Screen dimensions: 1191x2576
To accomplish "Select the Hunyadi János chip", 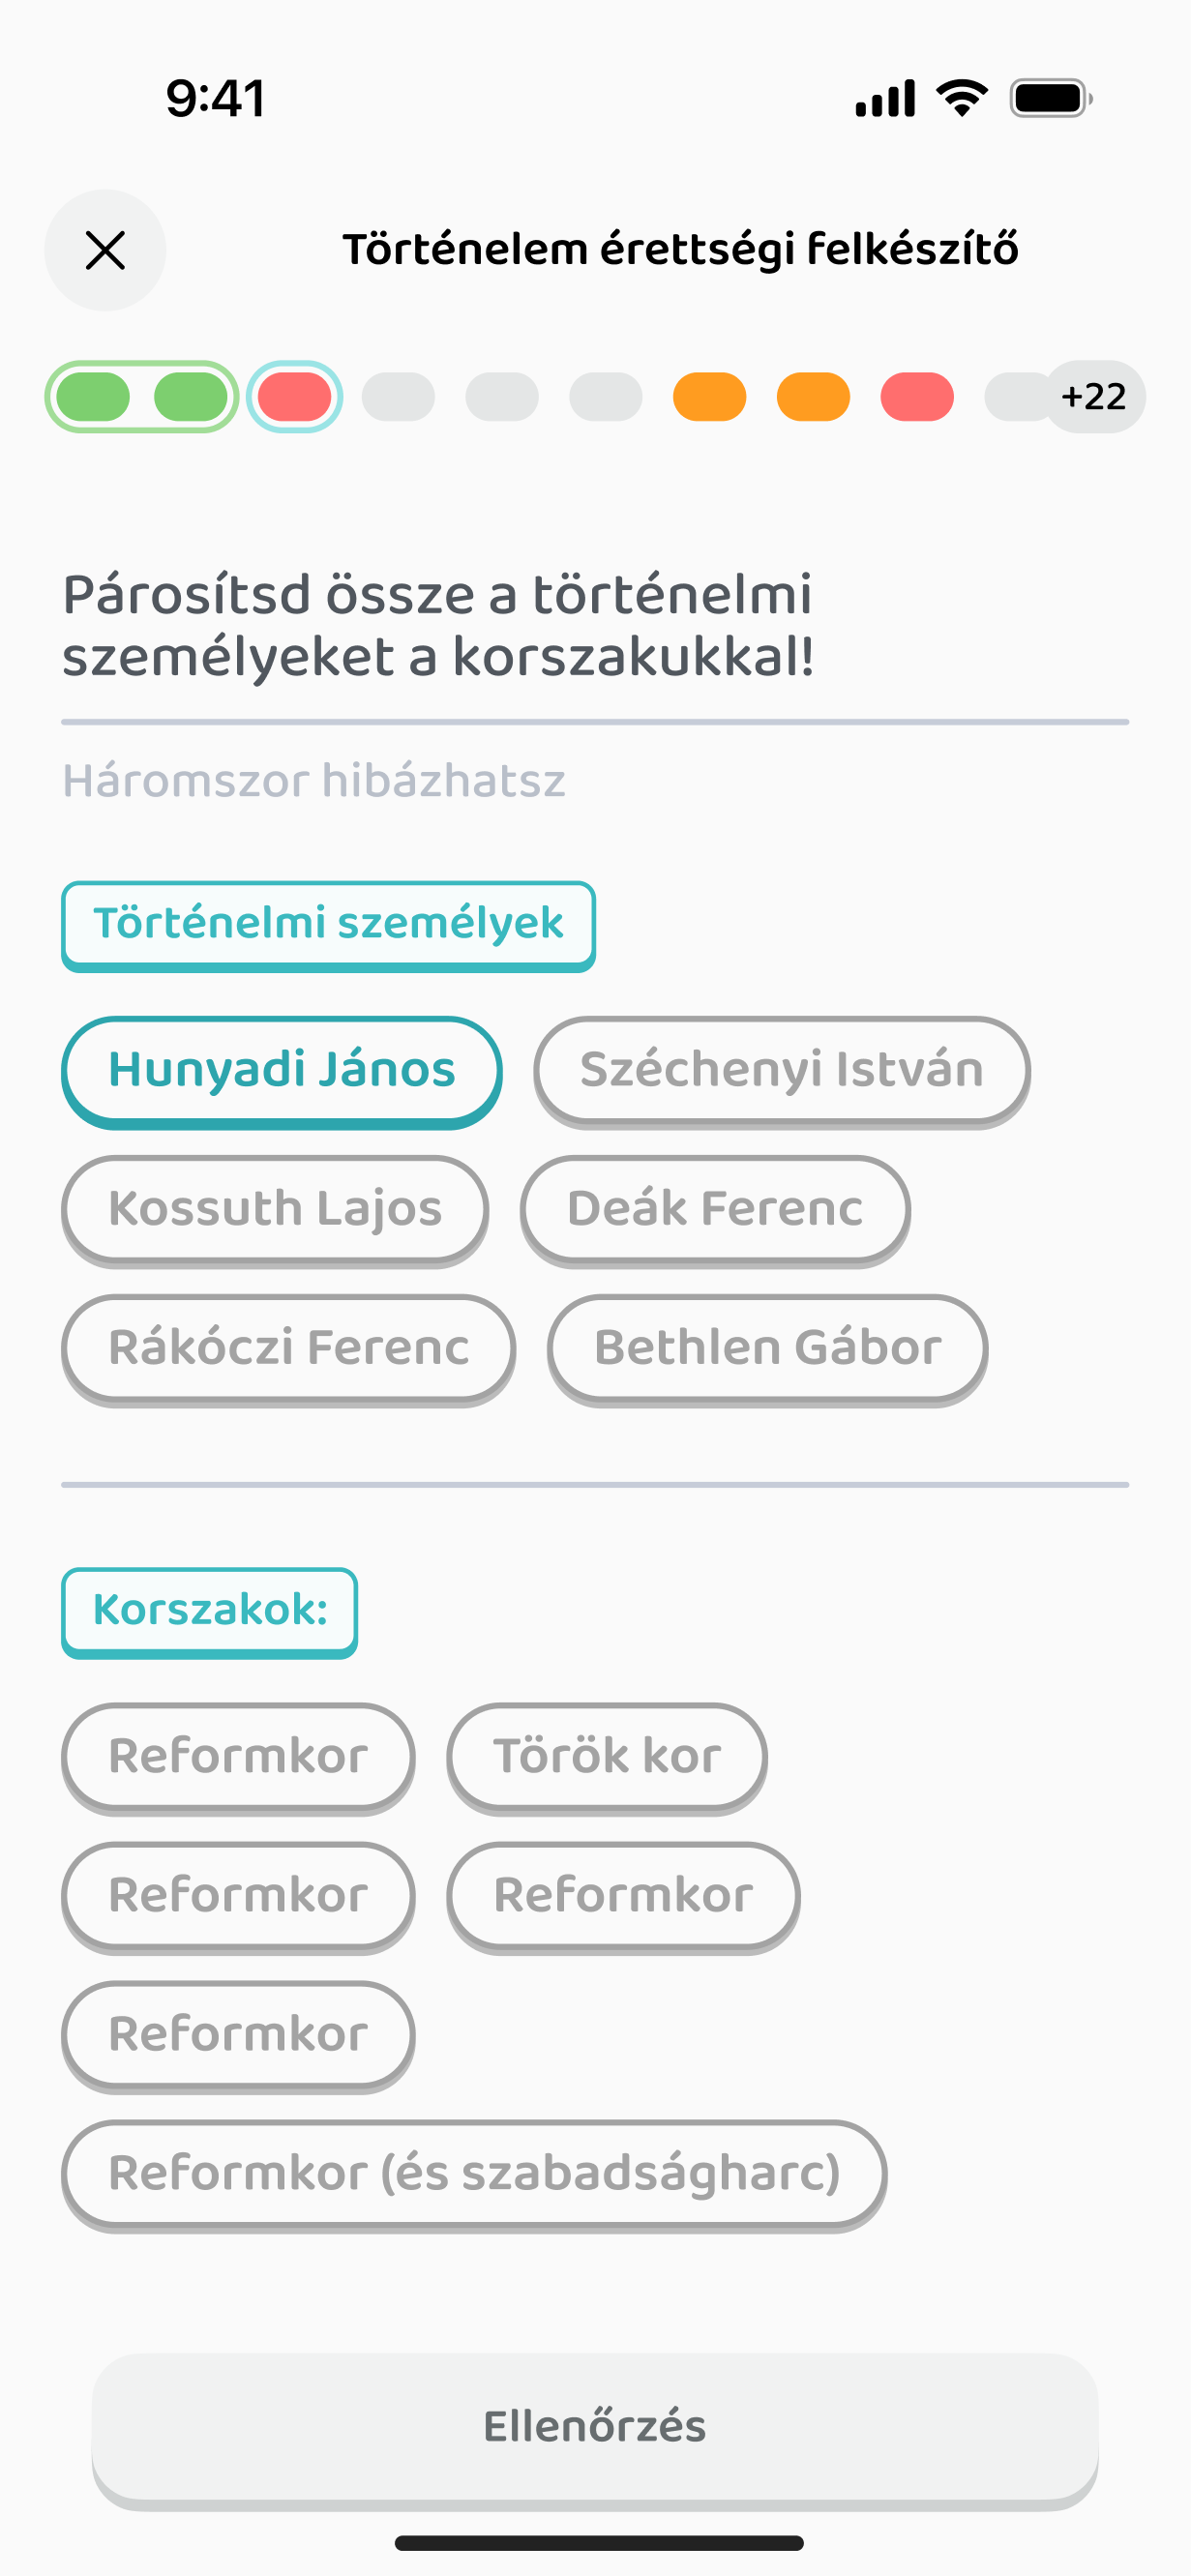I will point(281,1071).
